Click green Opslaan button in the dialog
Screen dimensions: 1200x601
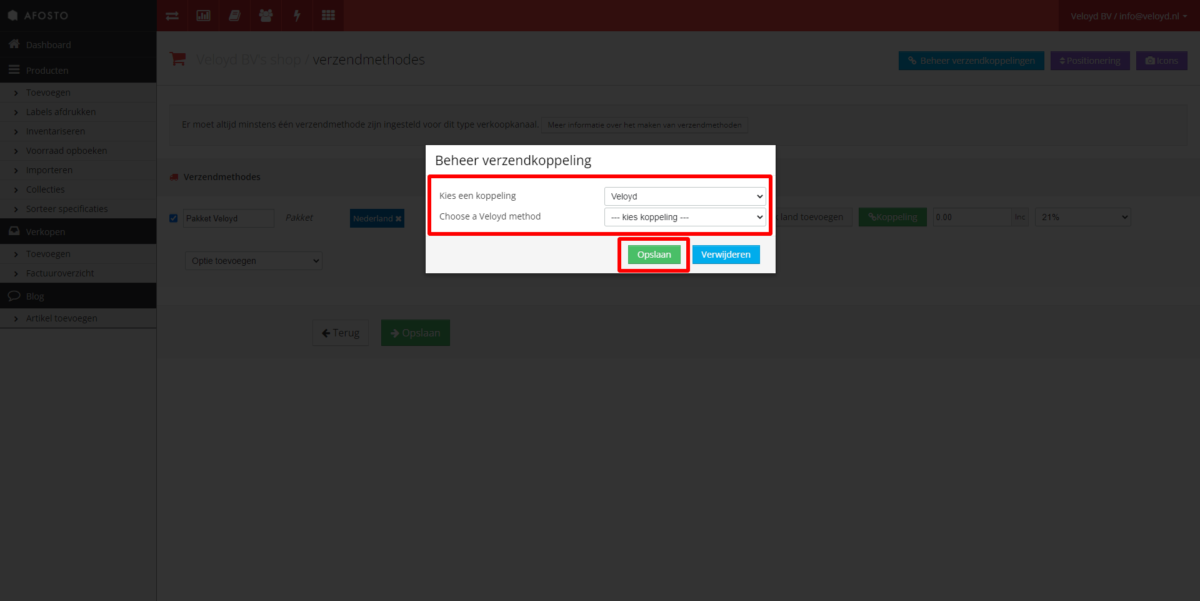pos(654,255)
